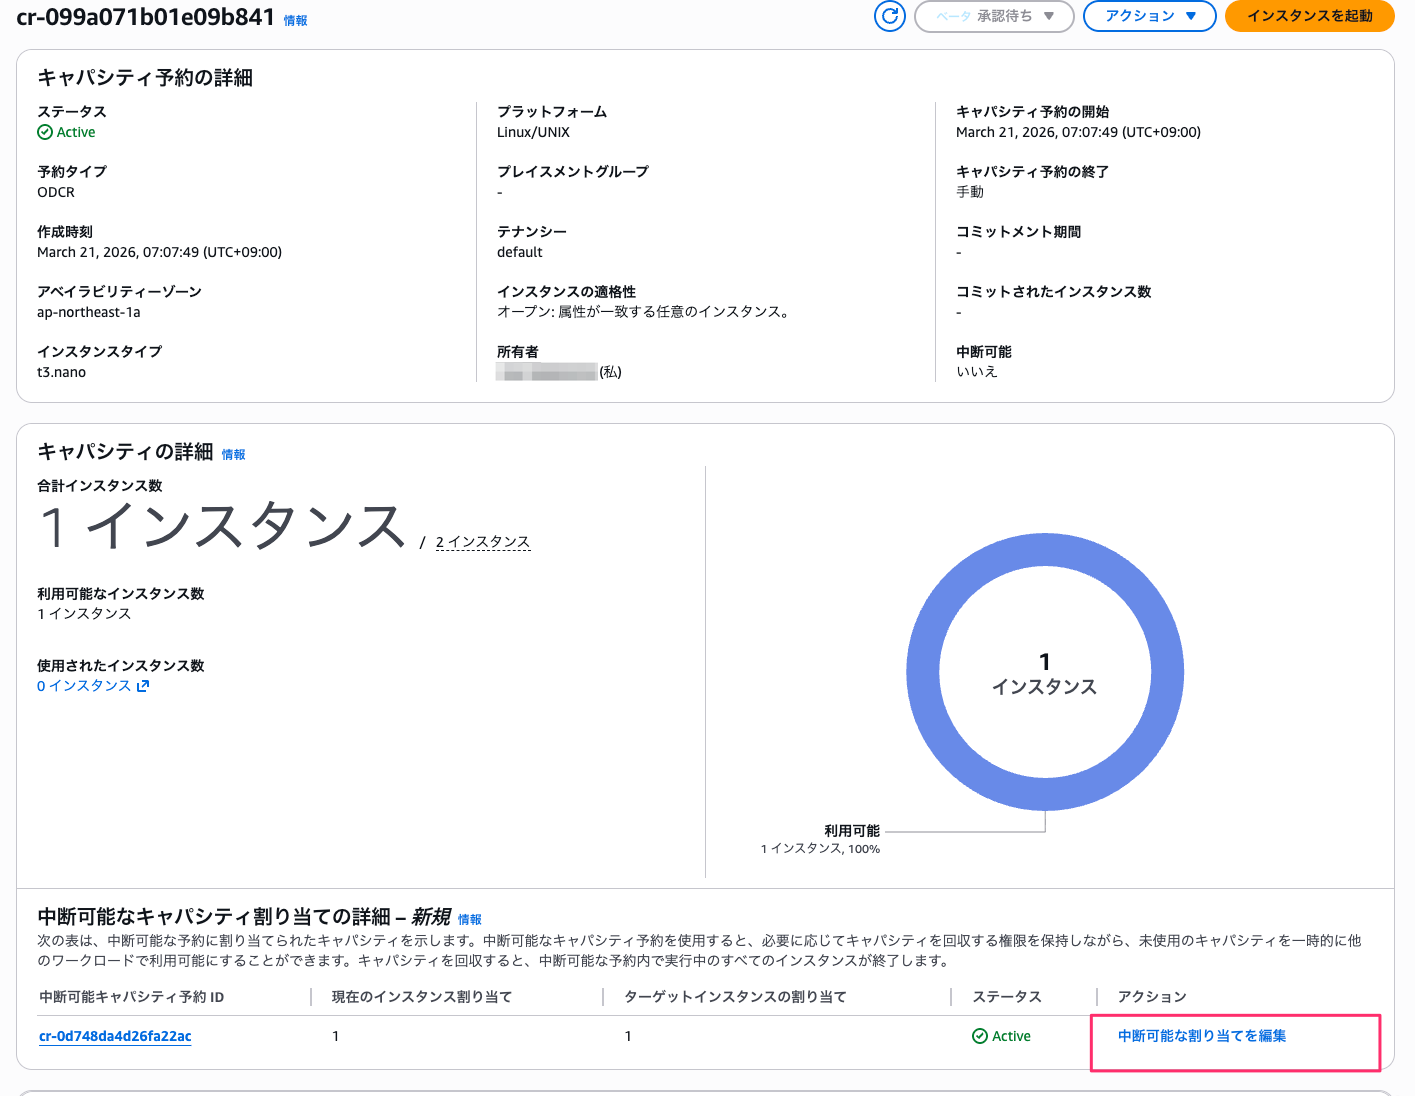Viewport: 1415px width, 1096px height.
Task: Click the Active status icon in the allocation table
Action: point(978,1036)
